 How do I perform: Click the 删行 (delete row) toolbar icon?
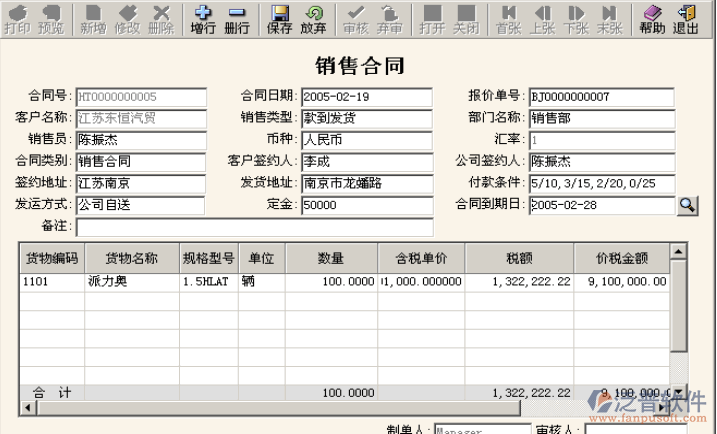(237, 19)
